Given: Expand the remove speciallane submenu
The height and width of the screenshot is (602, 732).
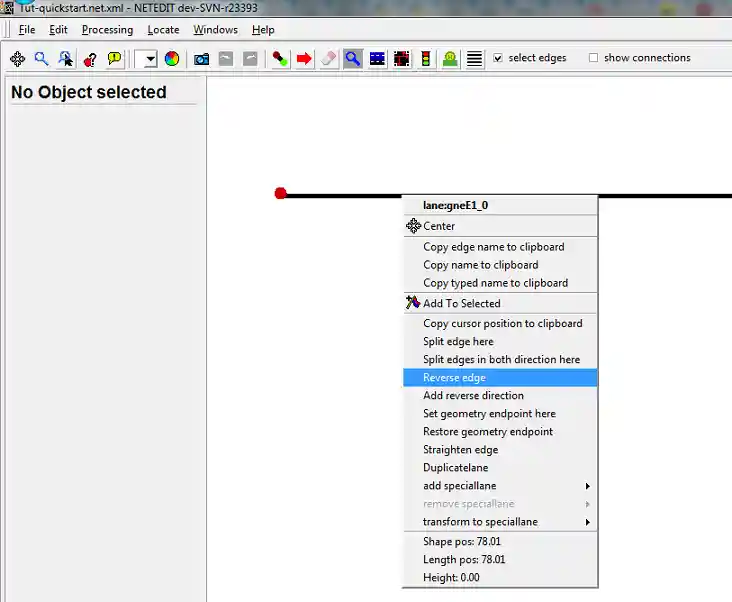Looking at the screenshot, I should 588,504.
